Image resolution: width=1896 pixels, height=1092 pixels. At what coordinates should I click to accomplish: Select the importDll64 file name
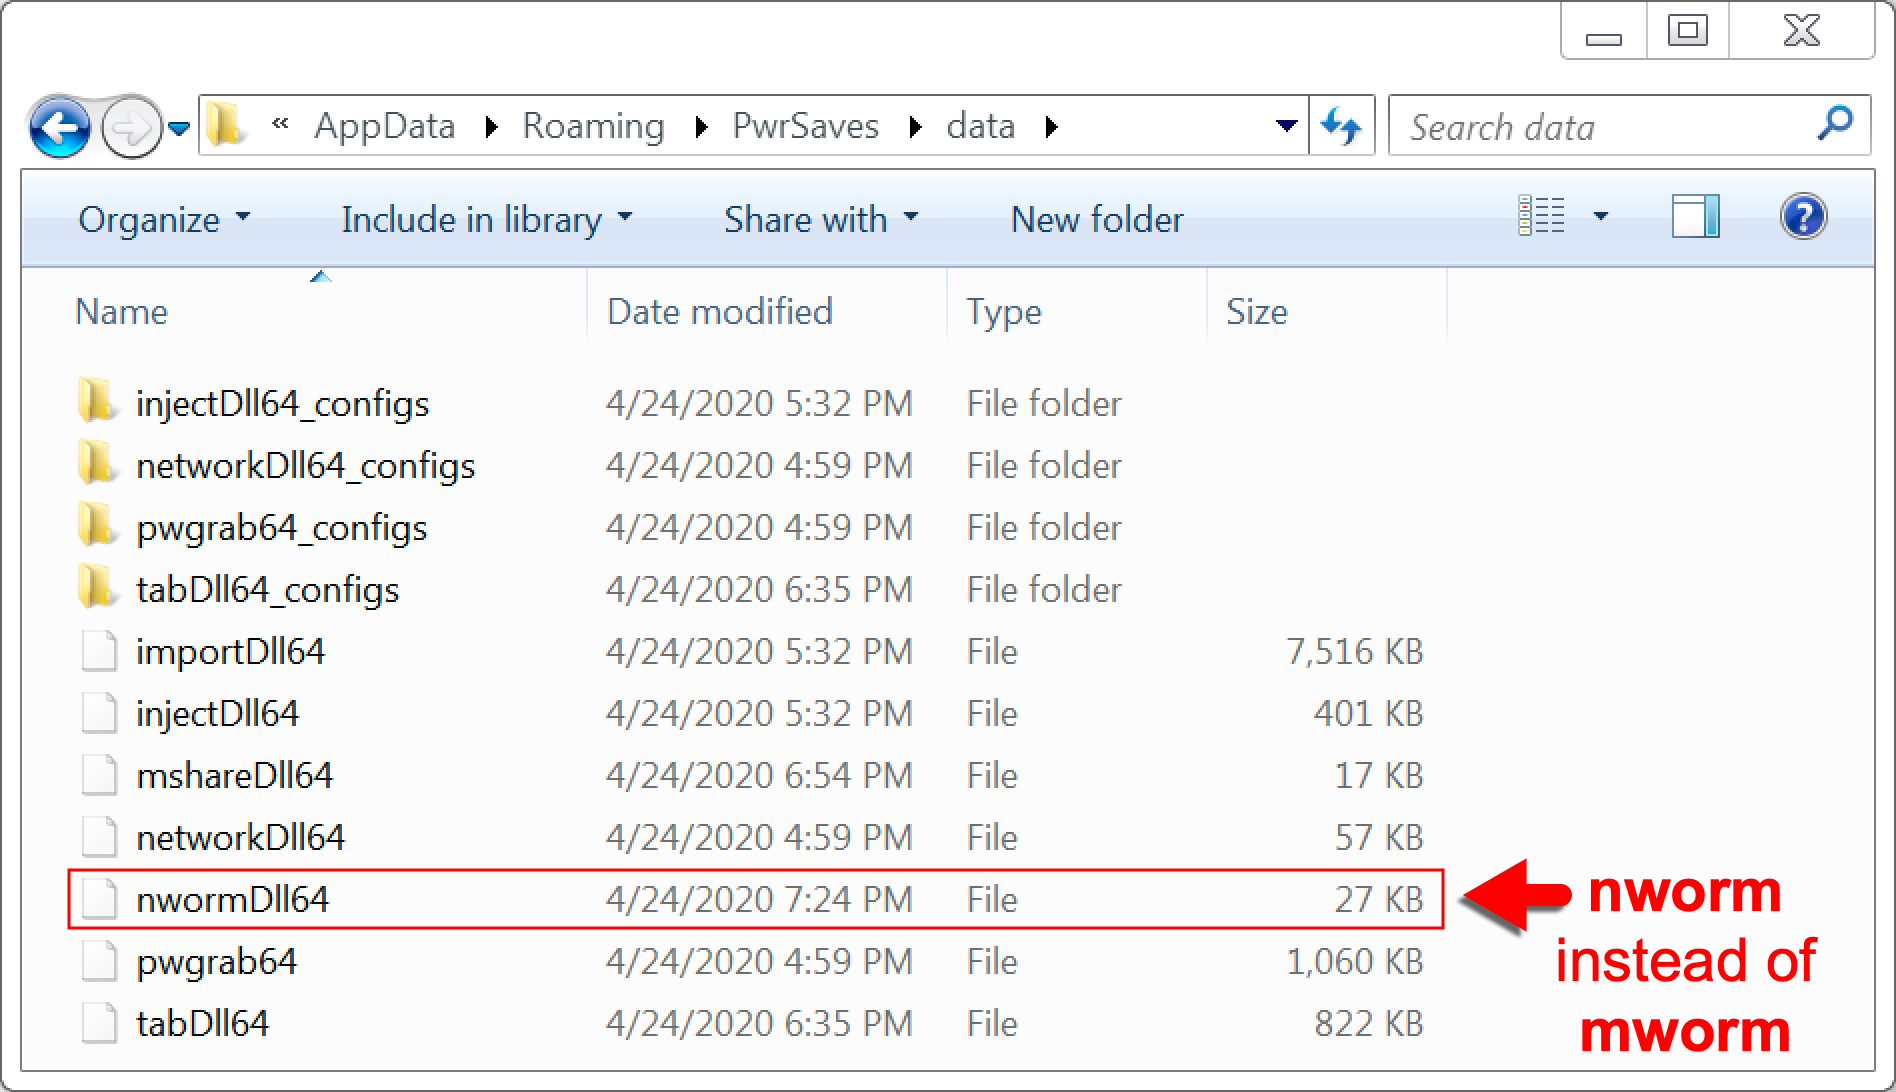pyautogui.click(x=231, y=652)
